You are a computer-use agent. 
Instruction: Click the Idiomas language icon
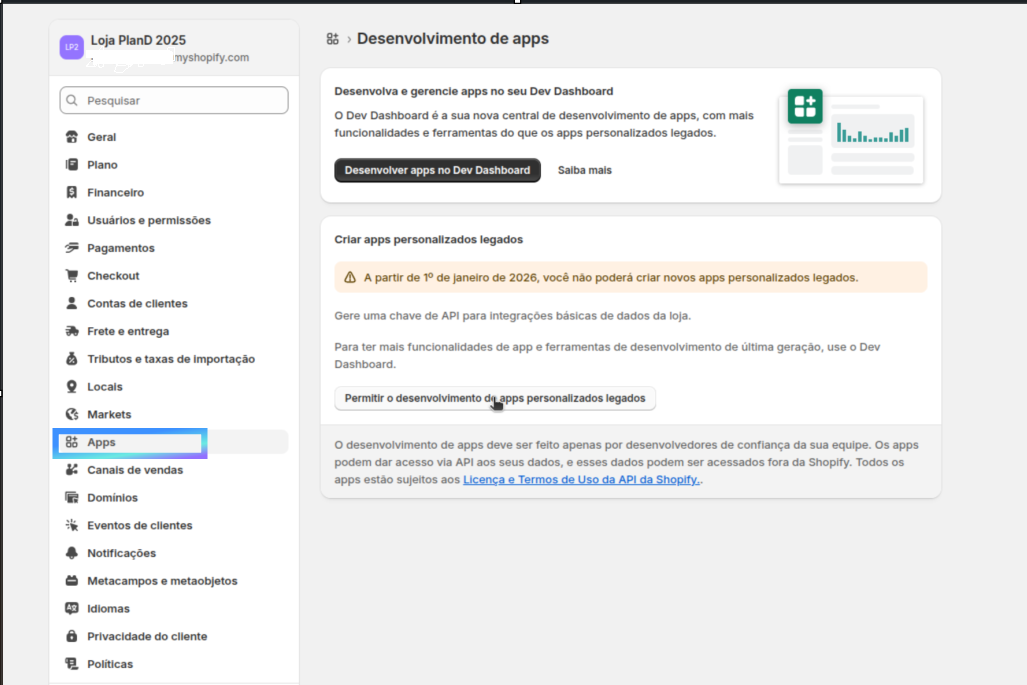coord(71,608)
